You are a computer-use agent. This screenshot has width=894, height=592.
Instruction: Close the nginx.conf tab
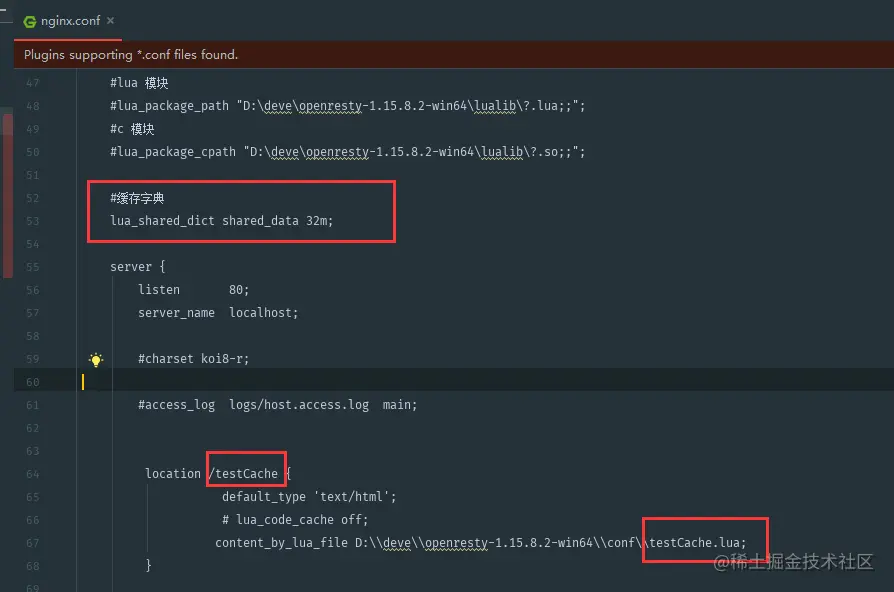[x=111, y=21]
